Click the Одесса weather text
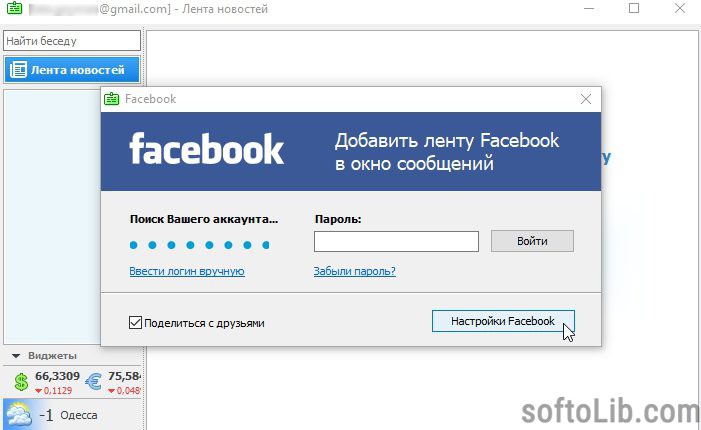Viewport: 701px width, 430px height. coord(79,415)
